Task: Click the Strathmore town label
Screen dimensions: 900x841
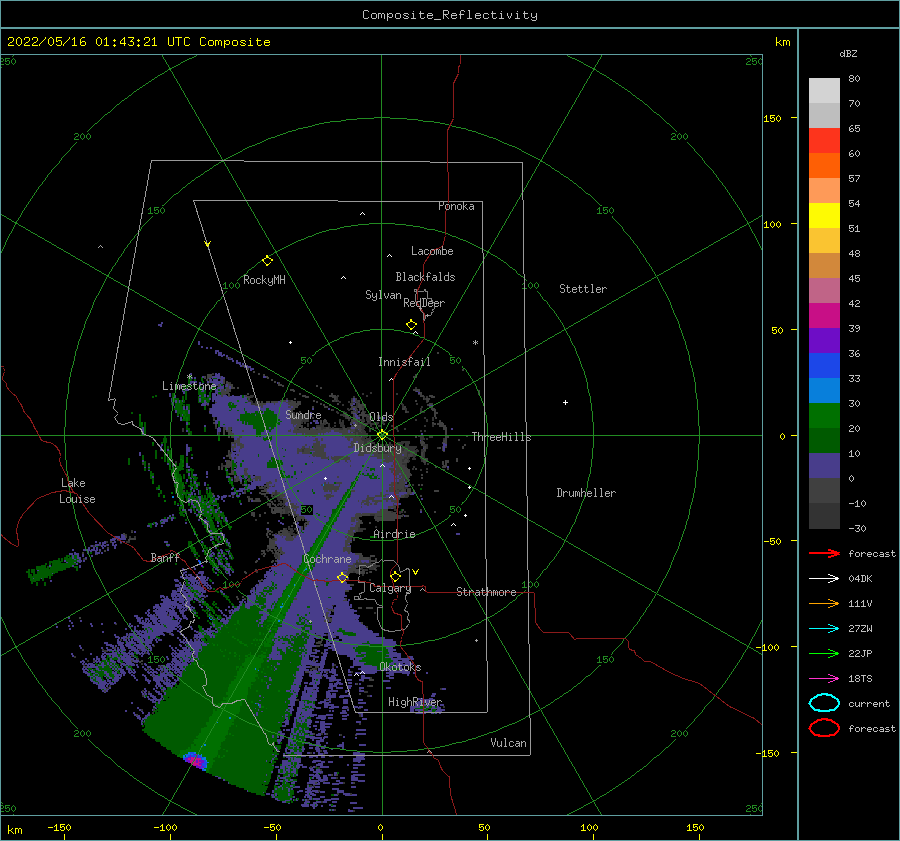Action: [486, 592]
